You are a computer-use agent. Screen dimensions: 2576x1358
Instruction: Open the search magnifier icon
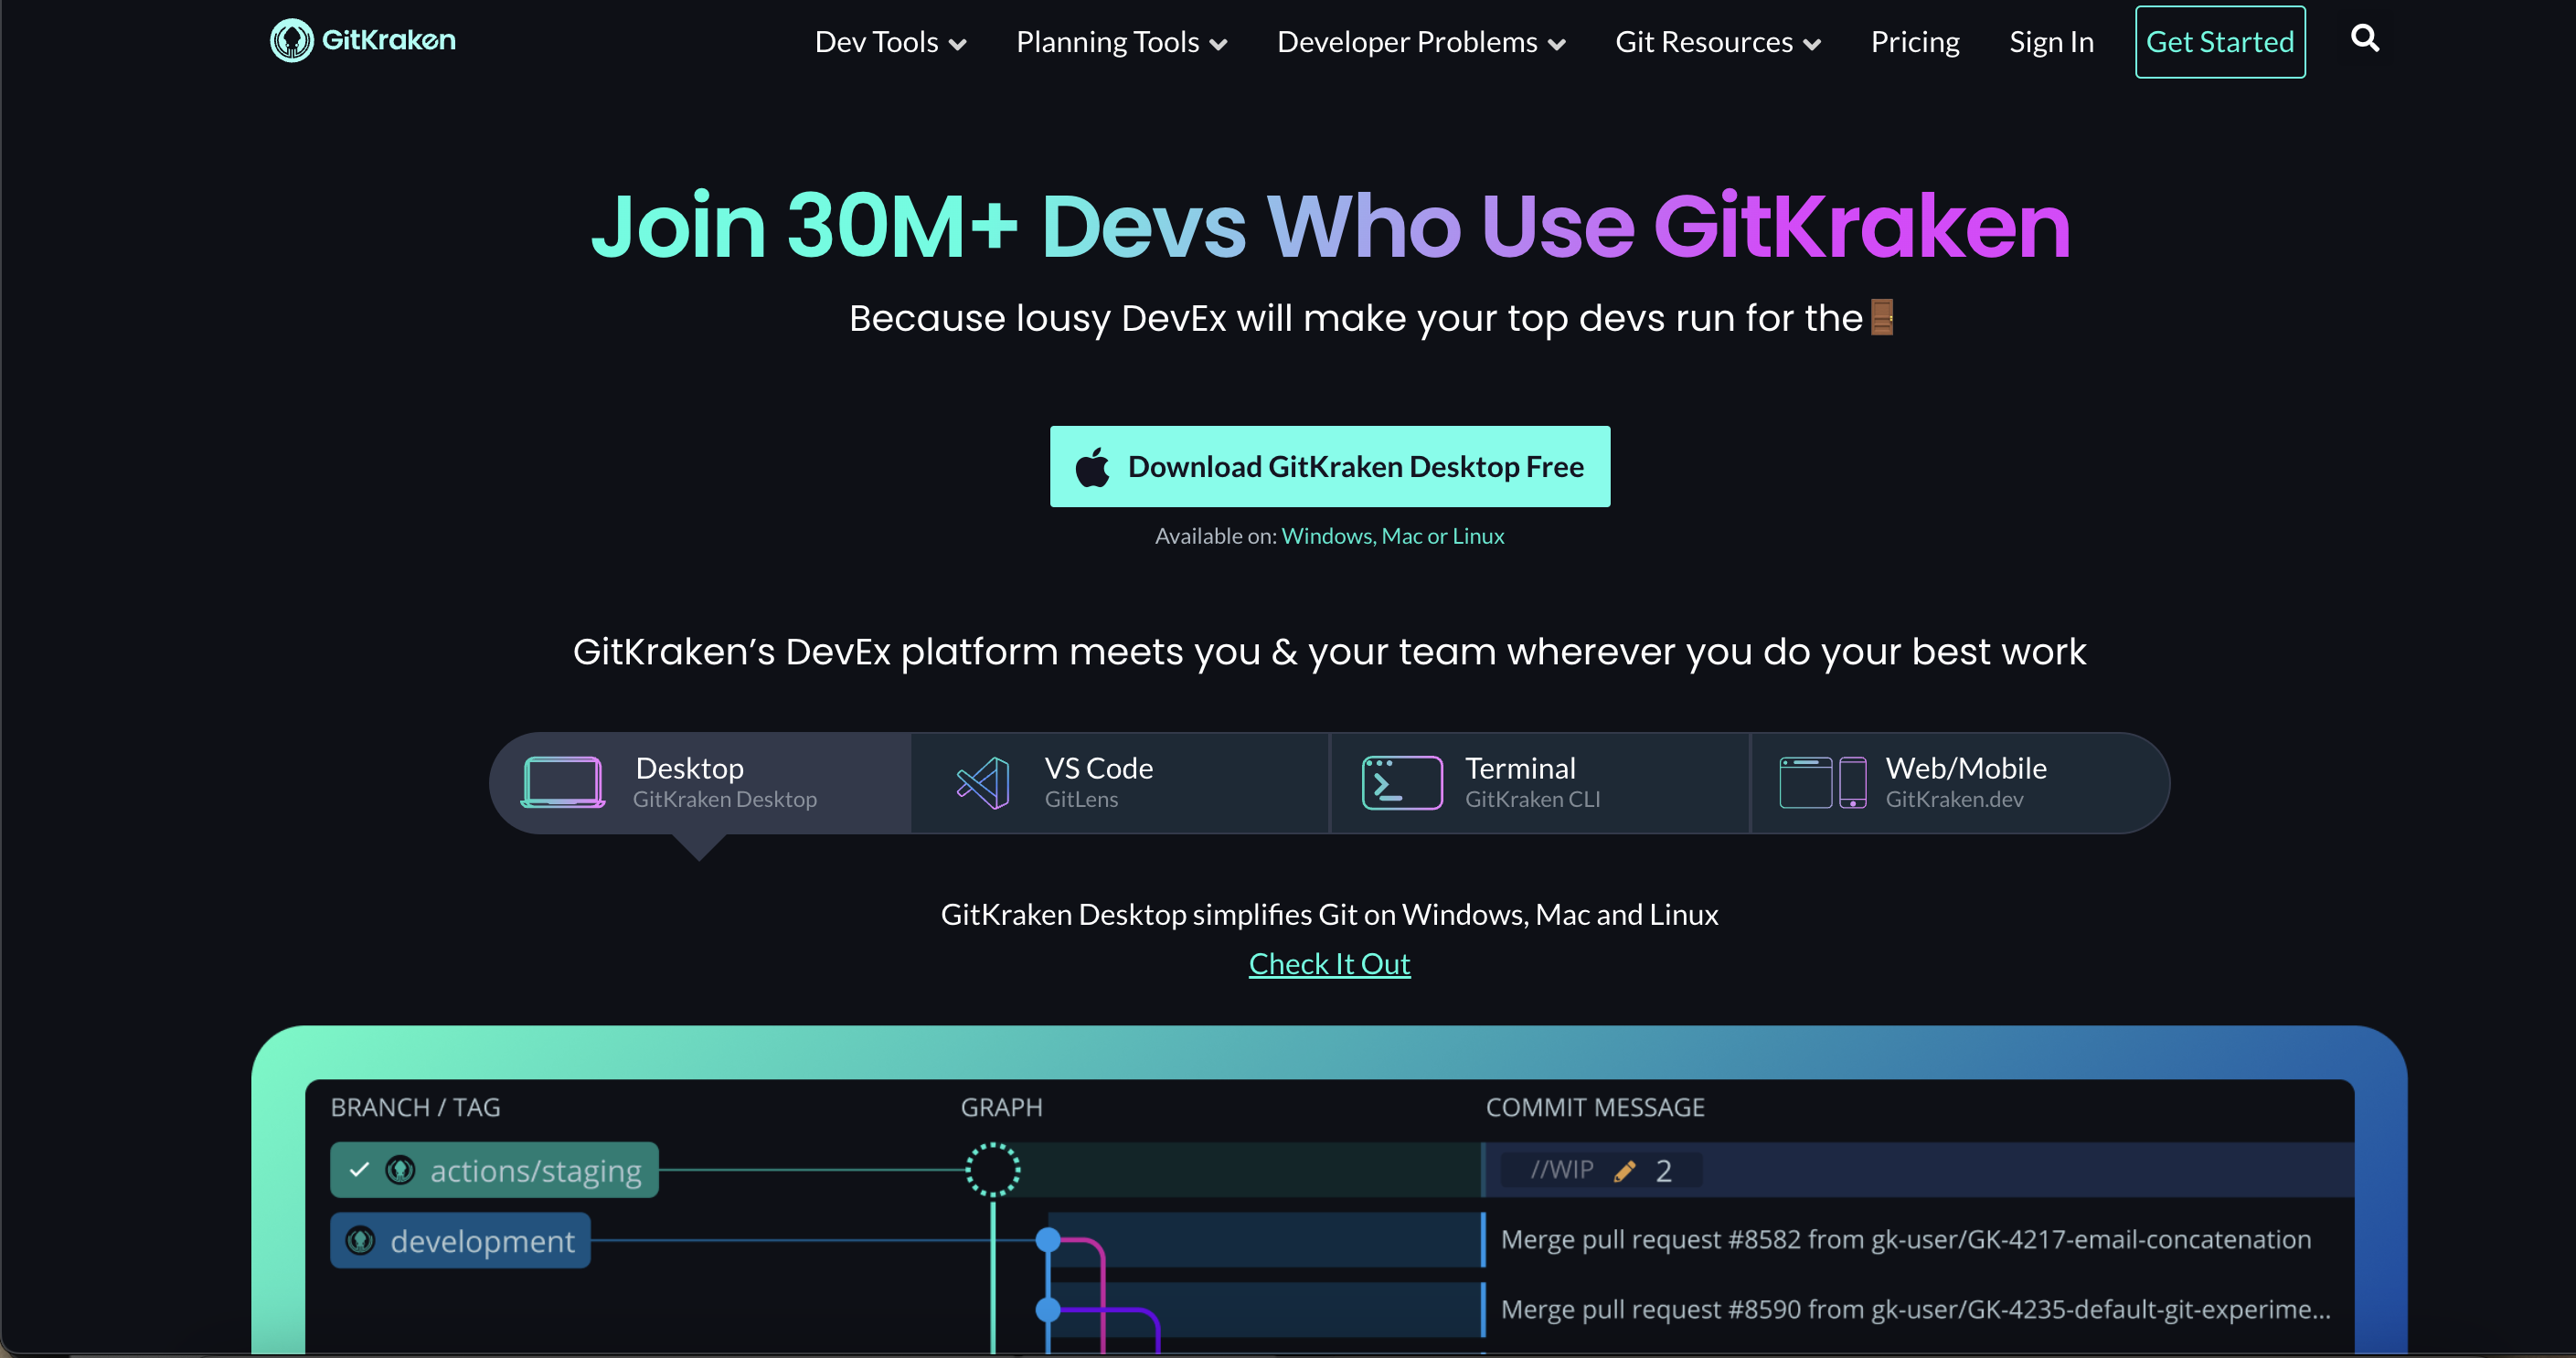pyautogui.click(x=2364, y=39)
